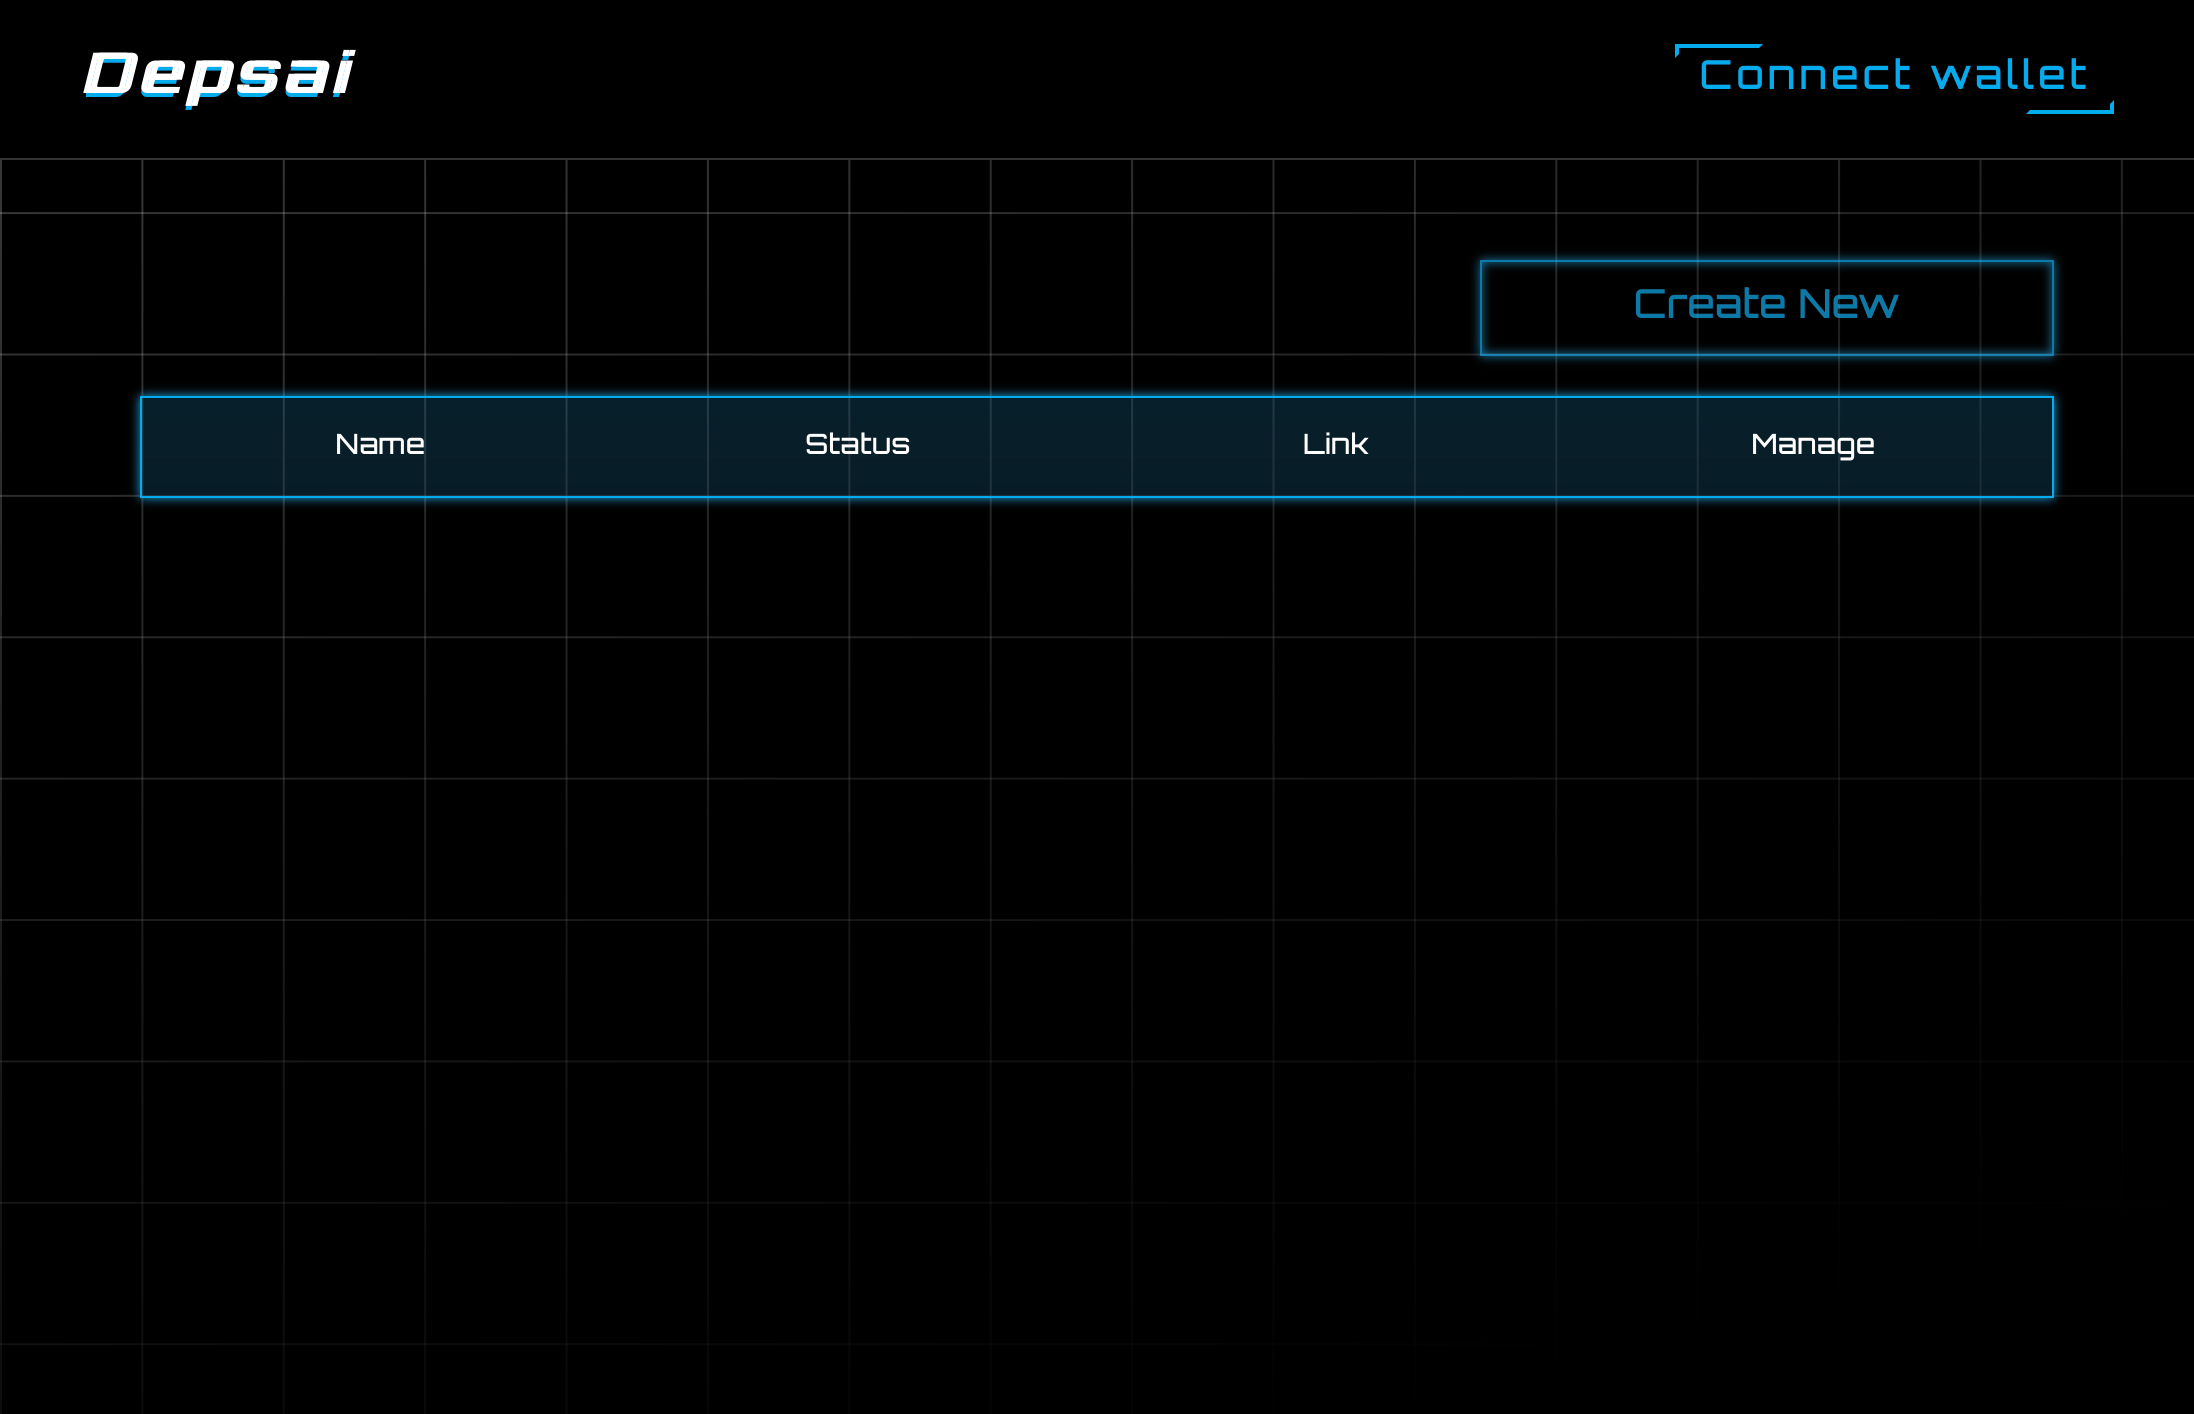Viewport: 2194px width, 1414px height.
Task: Click the table header's Link label
Action: pos(1334,444)
